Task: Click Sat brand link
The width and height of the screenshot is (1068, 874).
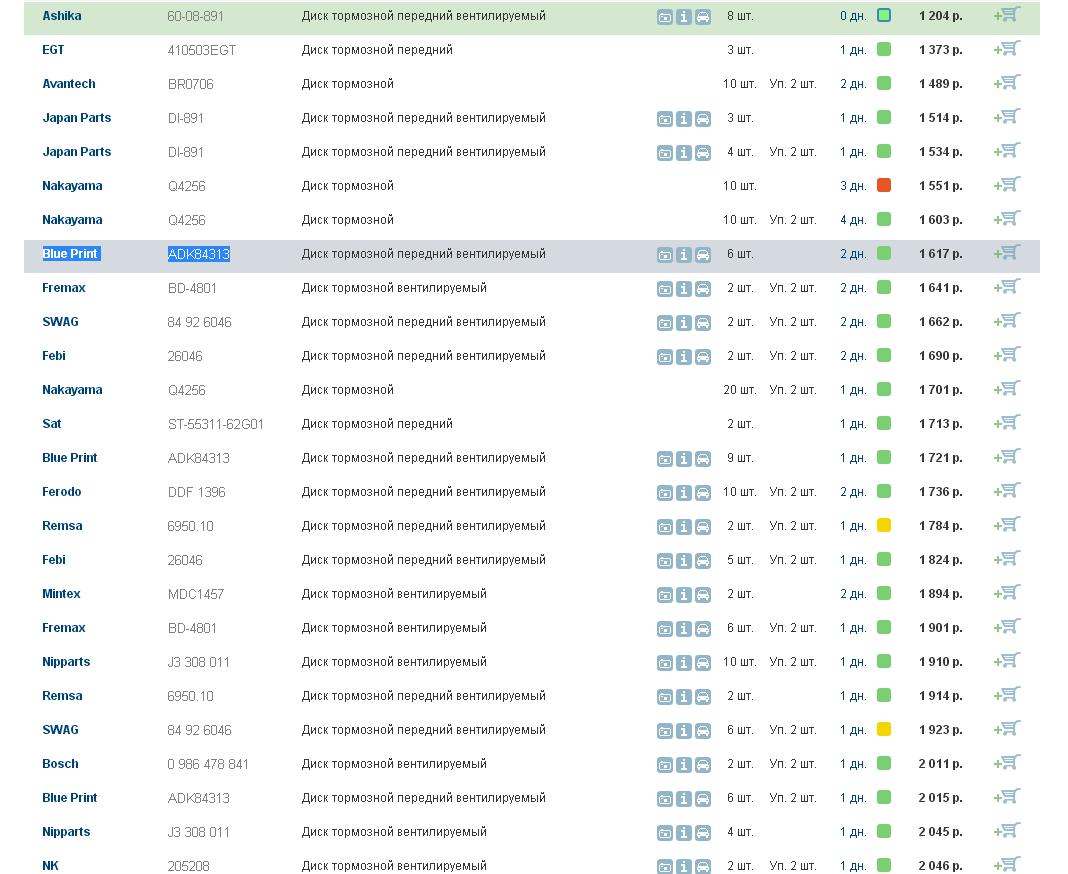Action: pos(52,424)
